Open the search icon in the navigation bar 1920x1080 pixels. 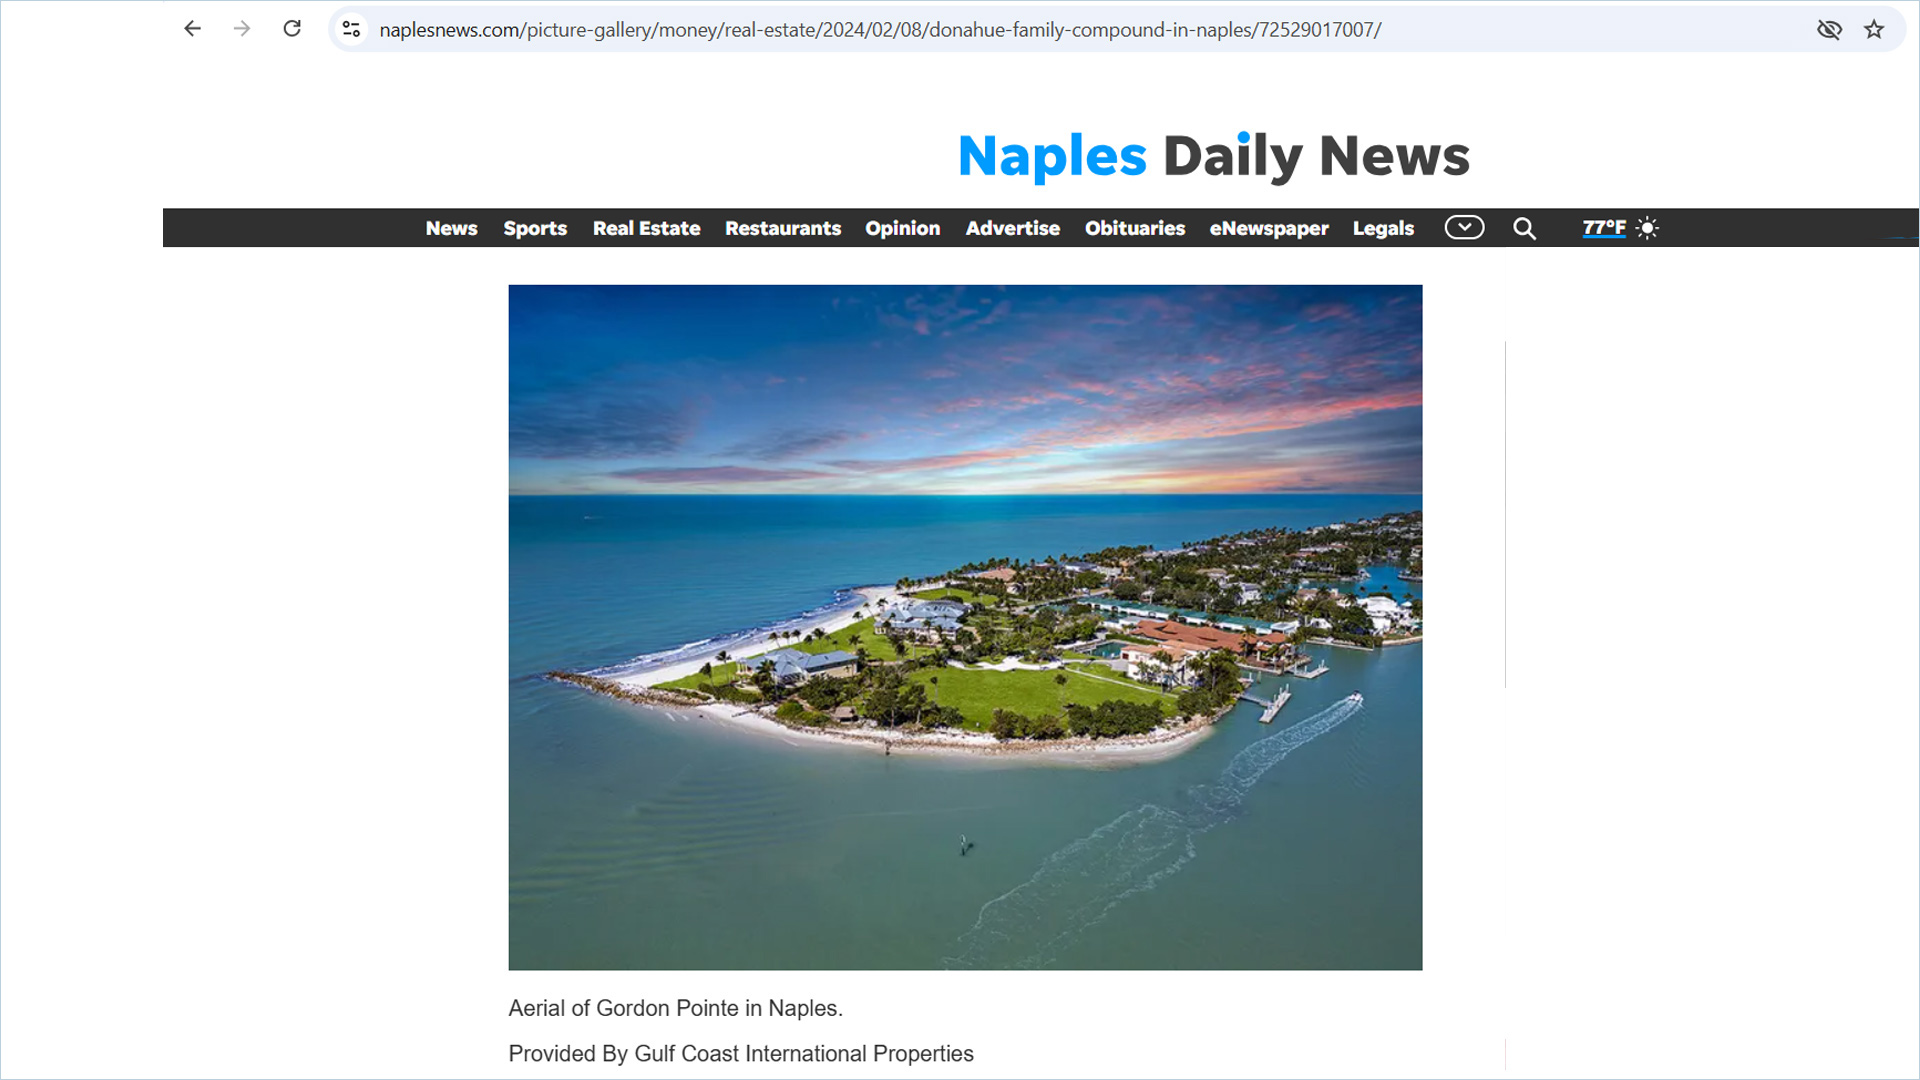(1524, 228)
